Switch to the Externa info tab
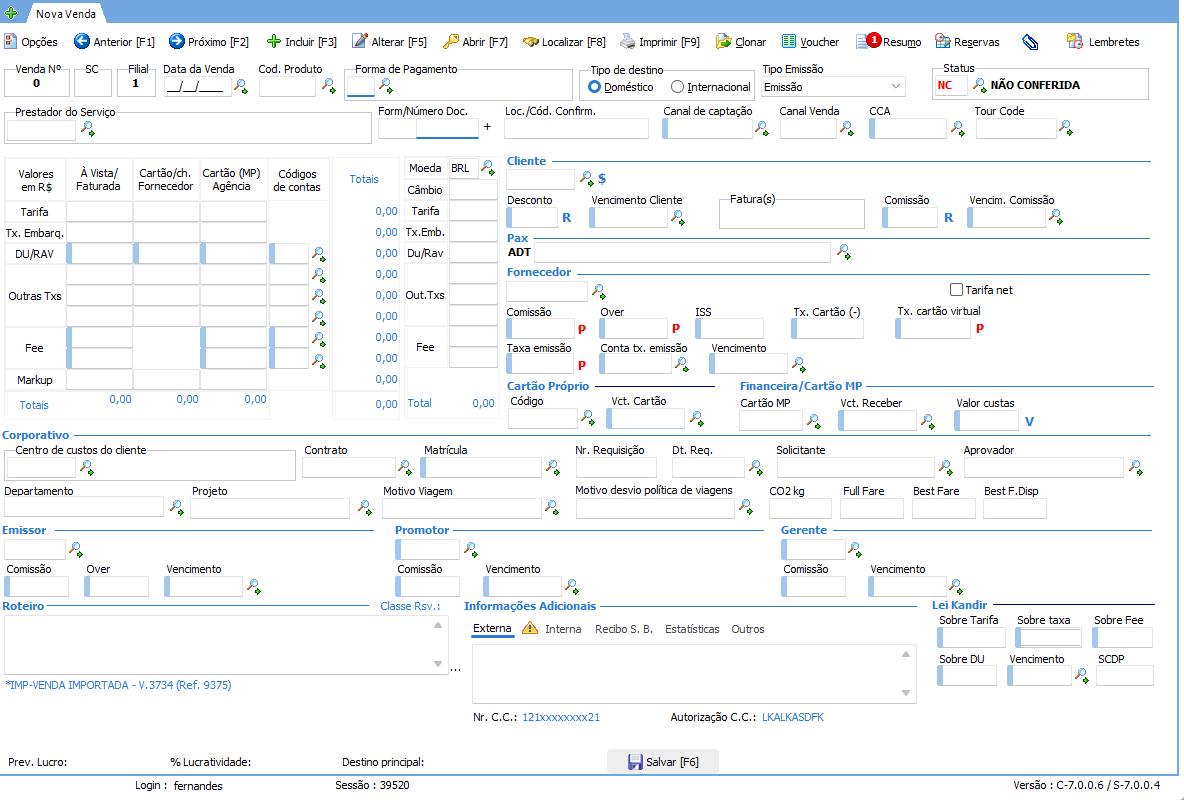This screenshot has width=1184, height=800. tap(492, 629)
